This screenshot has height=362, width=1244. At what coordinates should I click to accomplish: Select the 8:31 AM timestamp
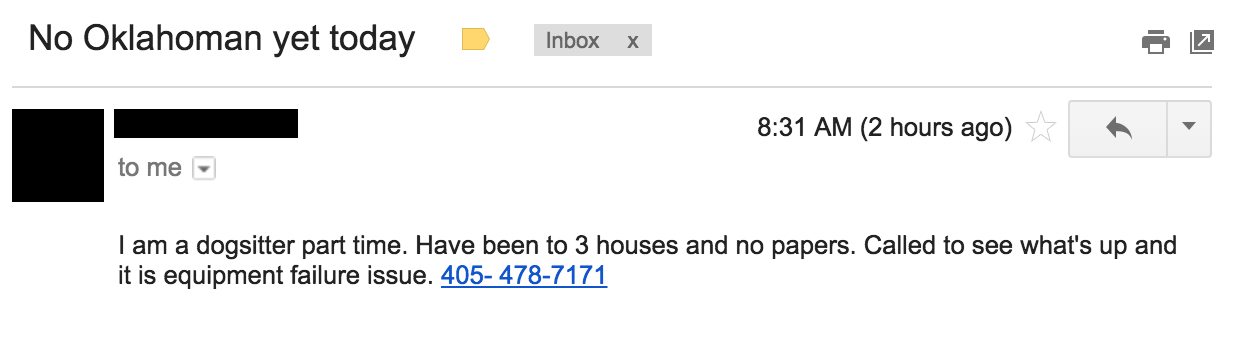[x=805, y=128]
